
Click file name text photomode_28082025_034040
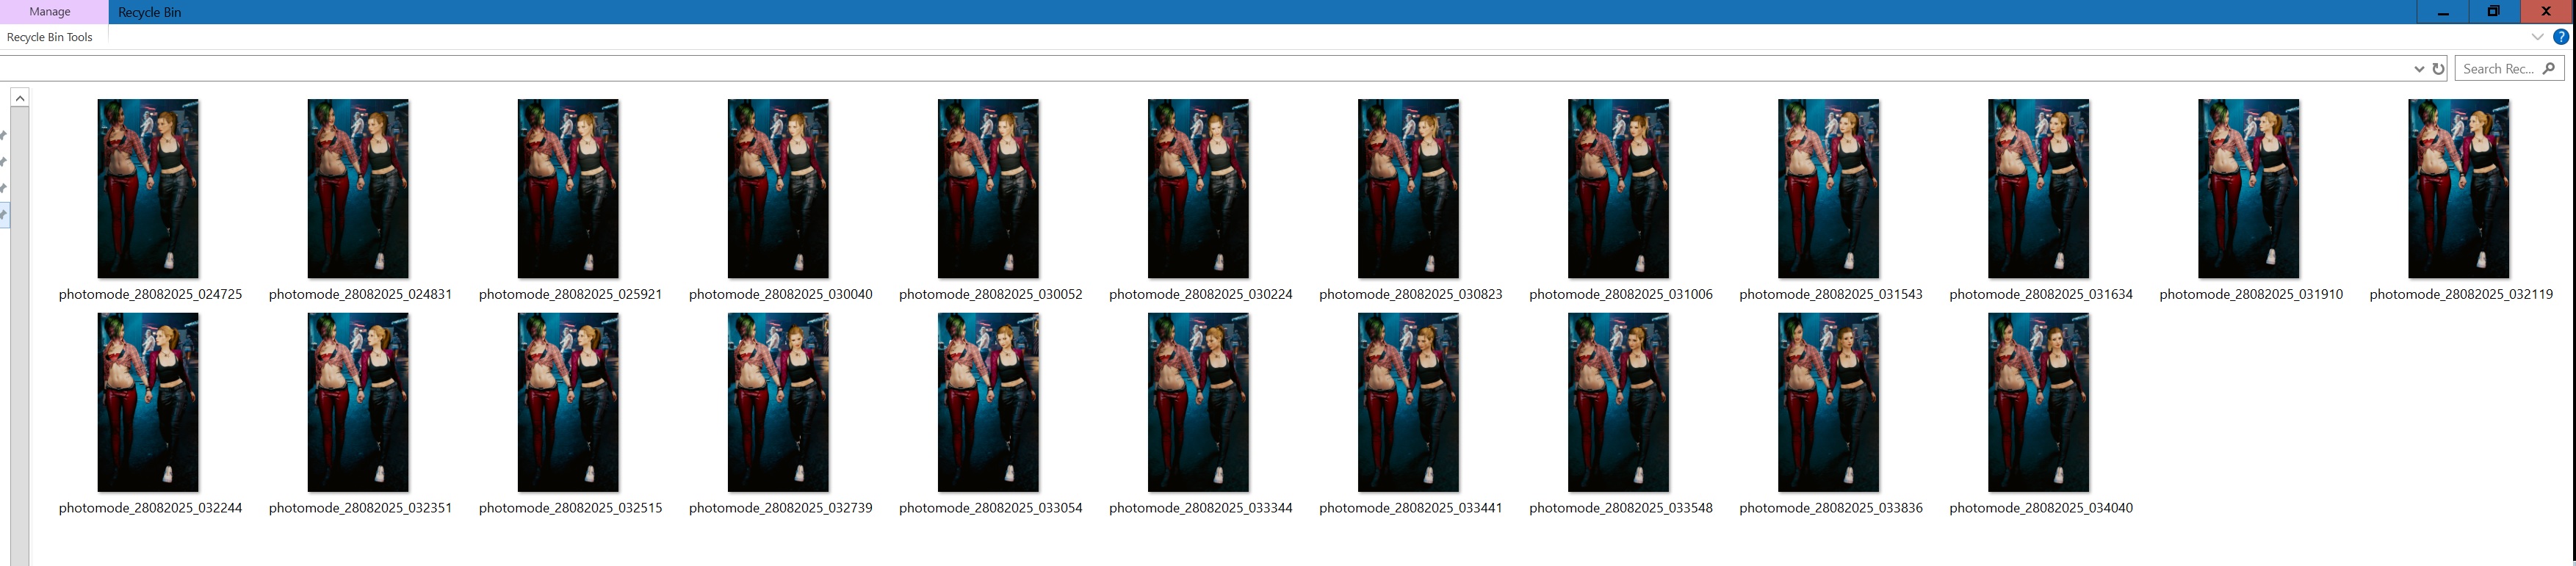click(2041, 508)
